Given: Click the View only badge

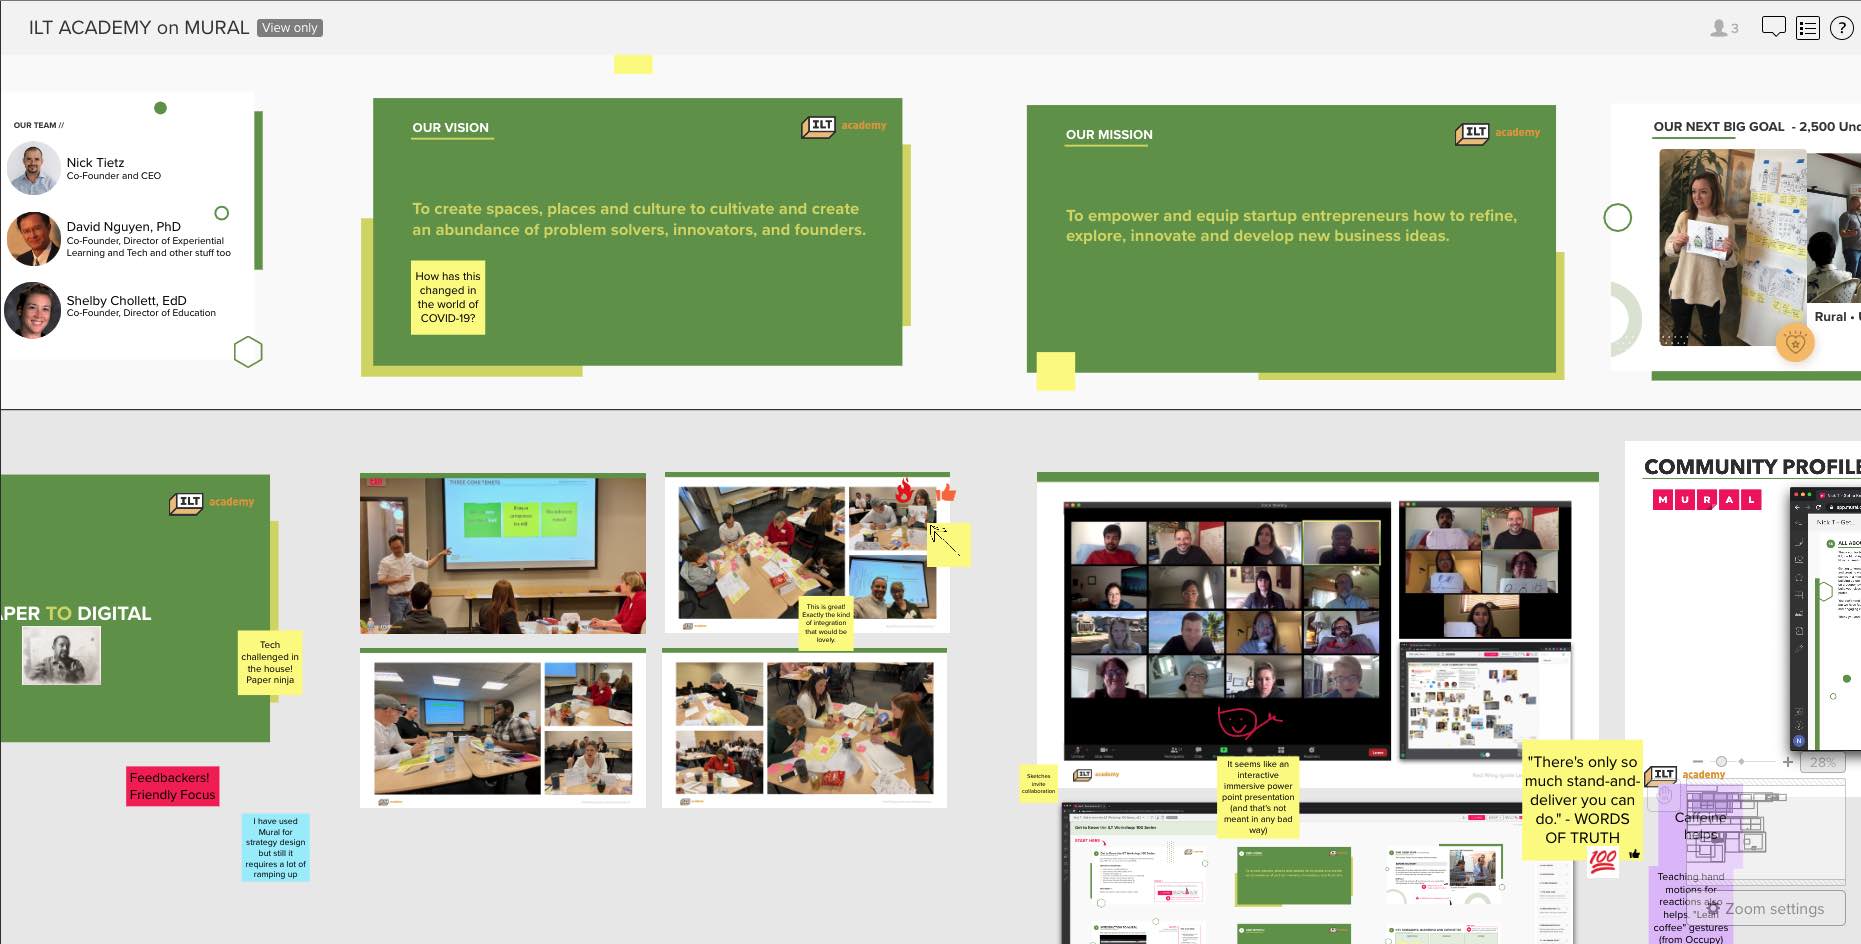Looking at the screenshot, I should click(x=289, y=28).
